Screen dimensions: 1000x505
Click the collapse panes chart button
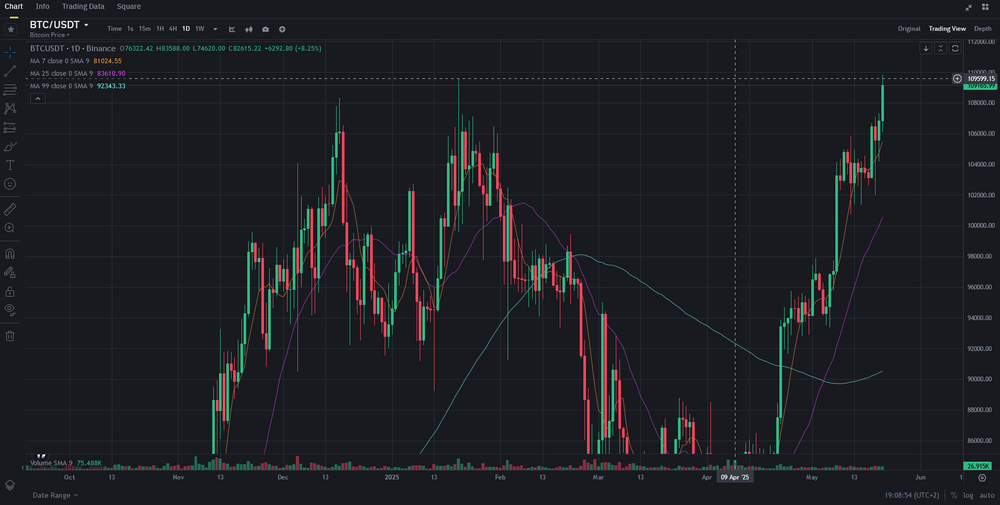(940, 48)
